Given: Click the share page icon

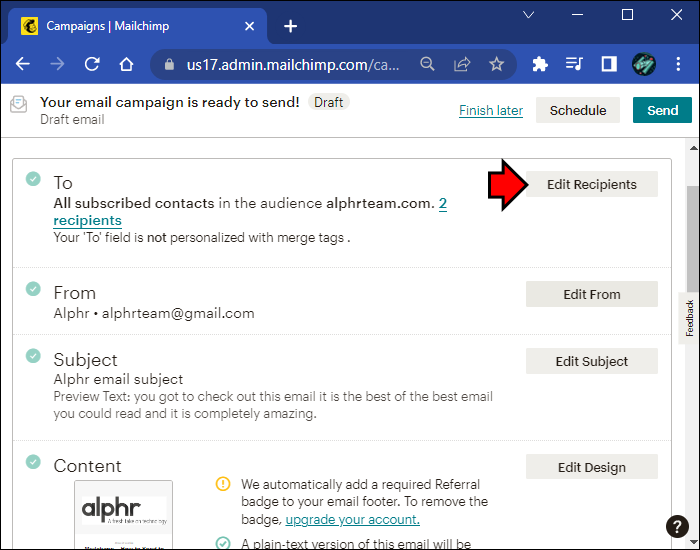Looking at the screenshot, I should (x=462, y=64).
